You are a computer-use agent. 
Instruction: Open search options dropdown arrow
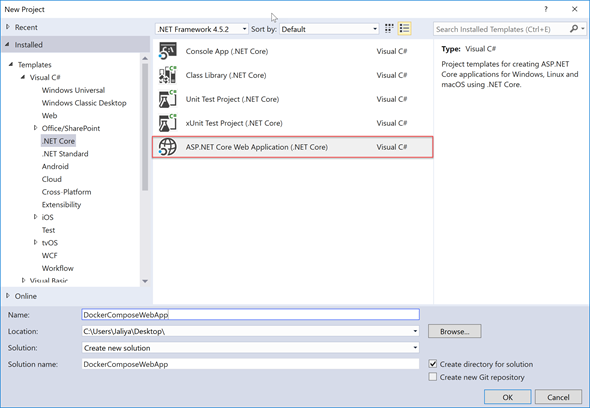(x=583, y=29)
